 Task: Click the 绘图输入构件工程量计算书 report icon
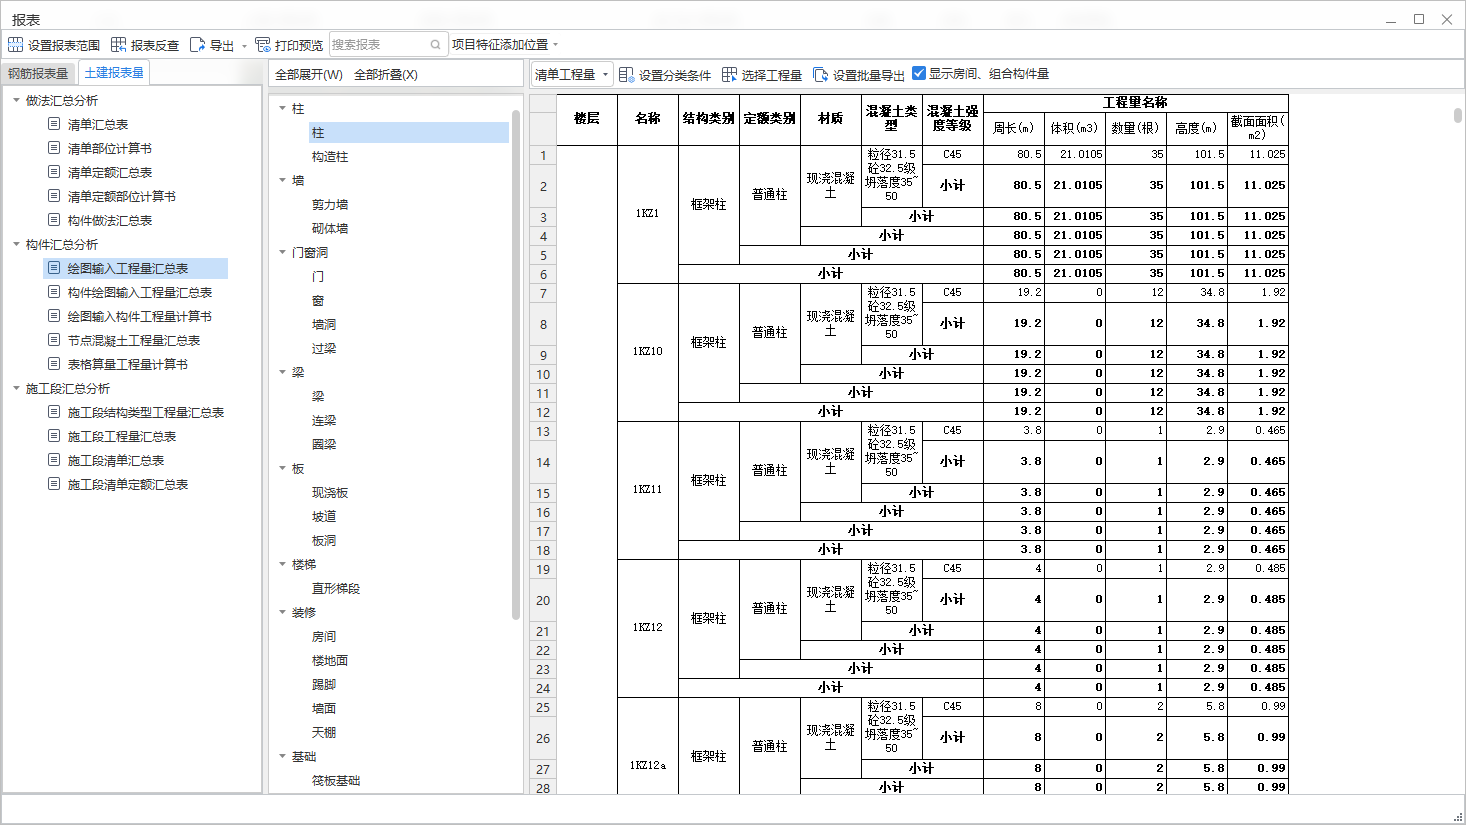point(54,316)
